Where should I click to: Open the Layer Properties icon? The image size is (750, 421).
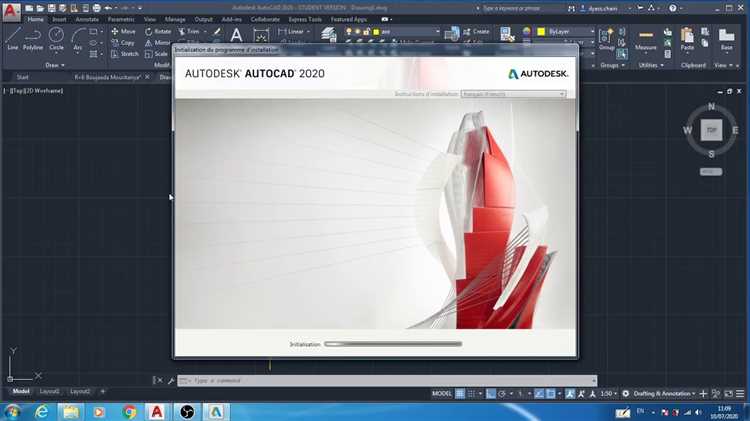329,34
